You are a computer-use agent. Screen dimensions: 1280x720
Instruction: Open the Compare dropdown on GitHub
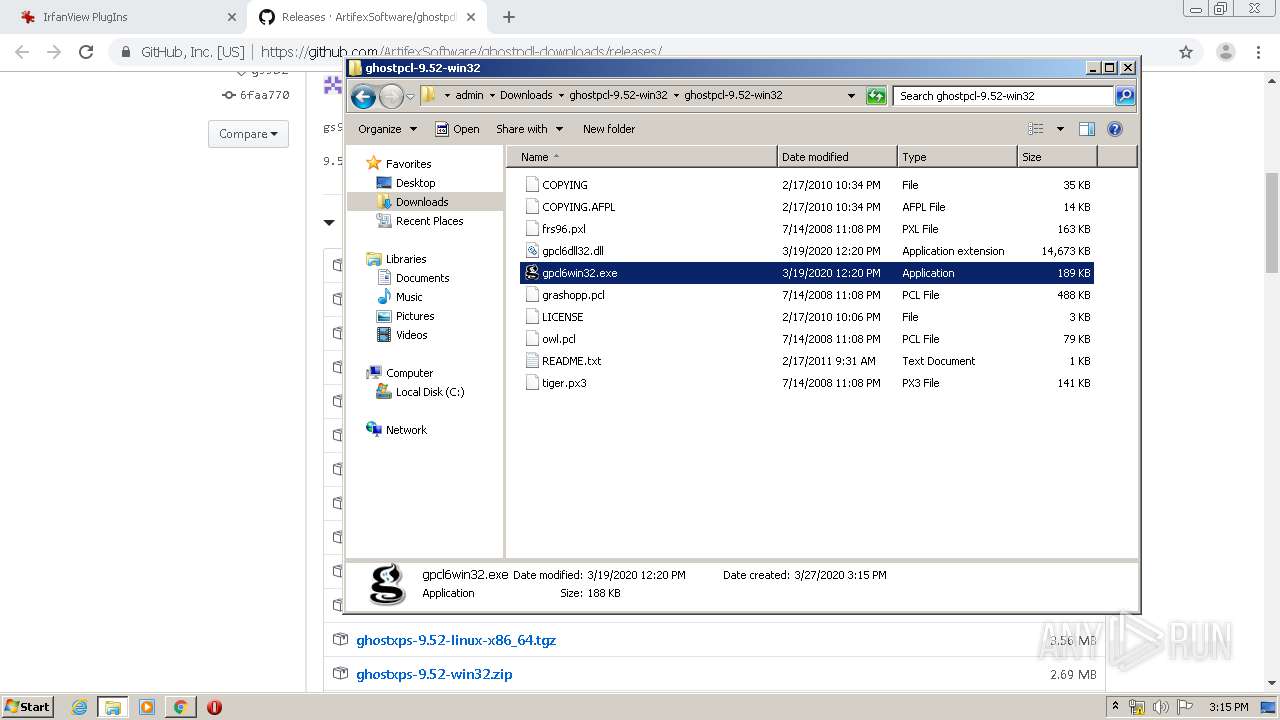[248, 134]
